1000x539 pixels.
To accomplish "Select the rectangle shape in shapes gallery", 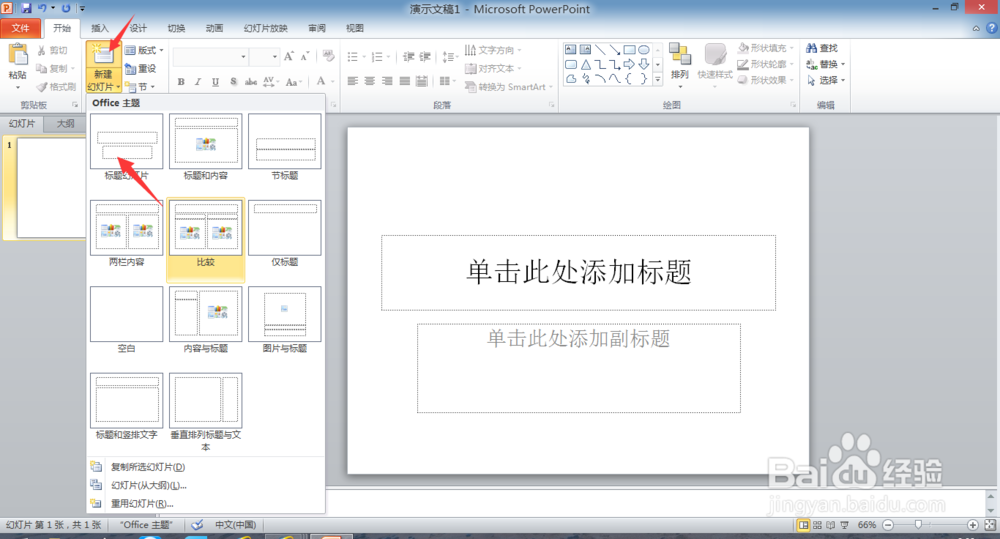I will 629,50.
